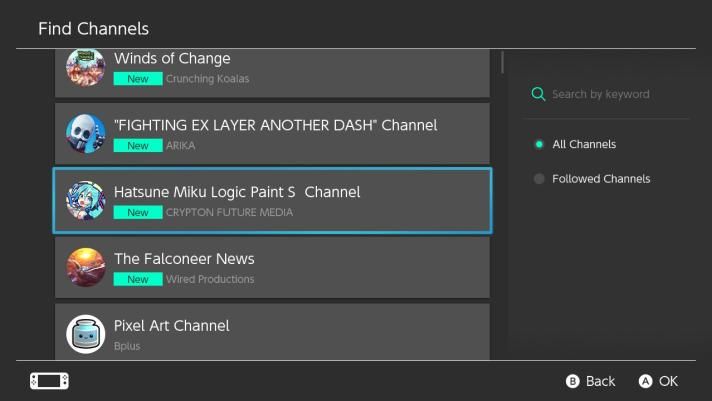712x401 pixels.
Task: Click the Hatsune Miku channel avatar icon
Action: tap(86, 201)
